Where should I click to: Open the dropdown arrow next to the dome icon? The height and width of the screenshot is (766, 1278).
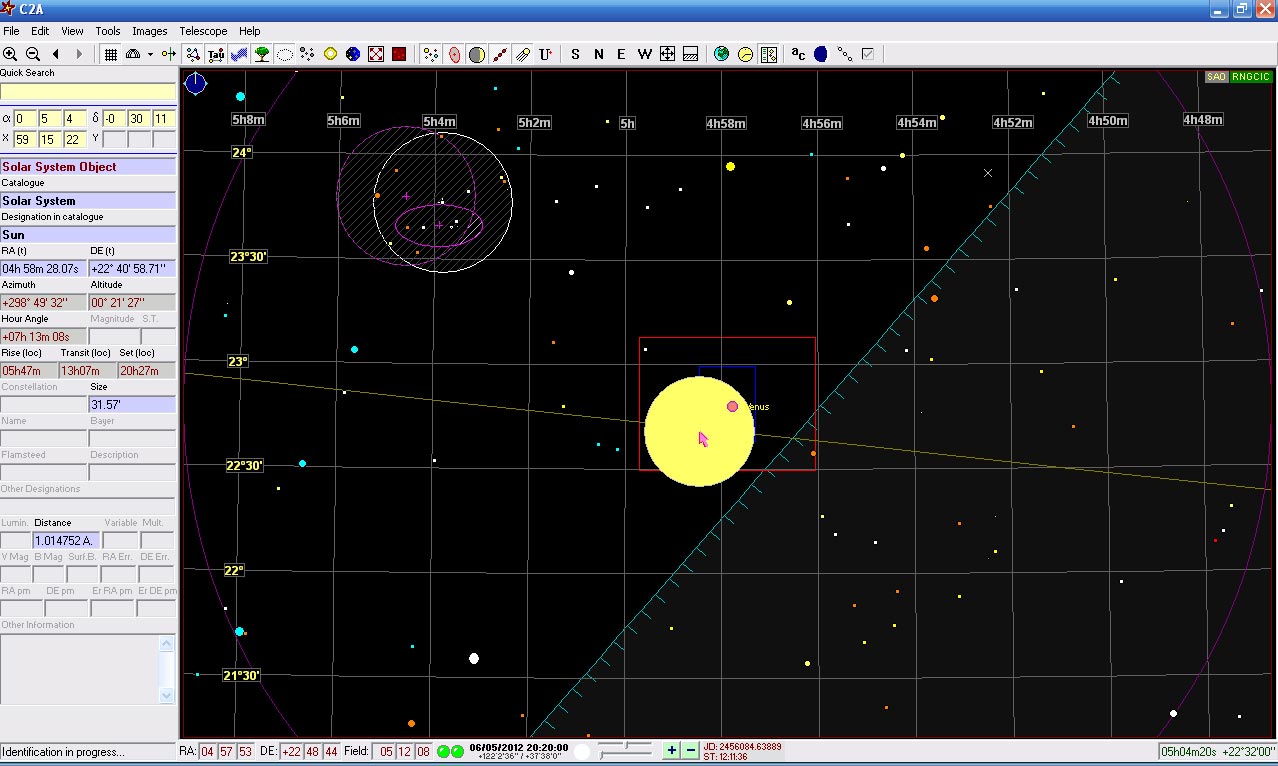(x=150, y=54)
